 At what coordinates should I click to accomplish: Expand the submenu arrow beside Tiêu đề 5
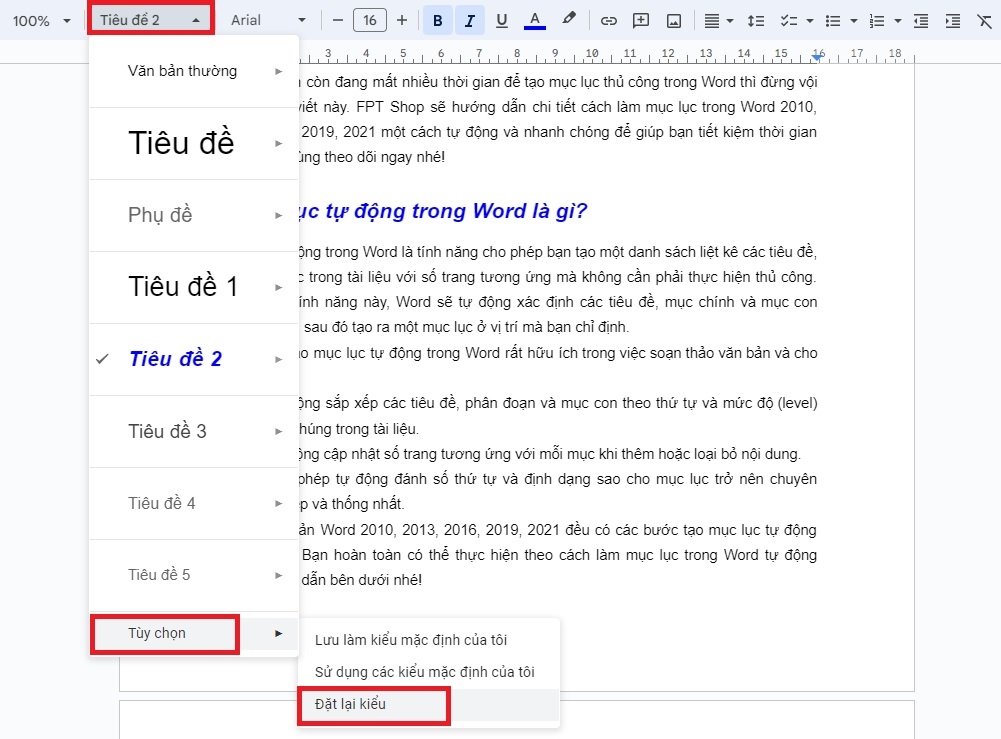278,575
